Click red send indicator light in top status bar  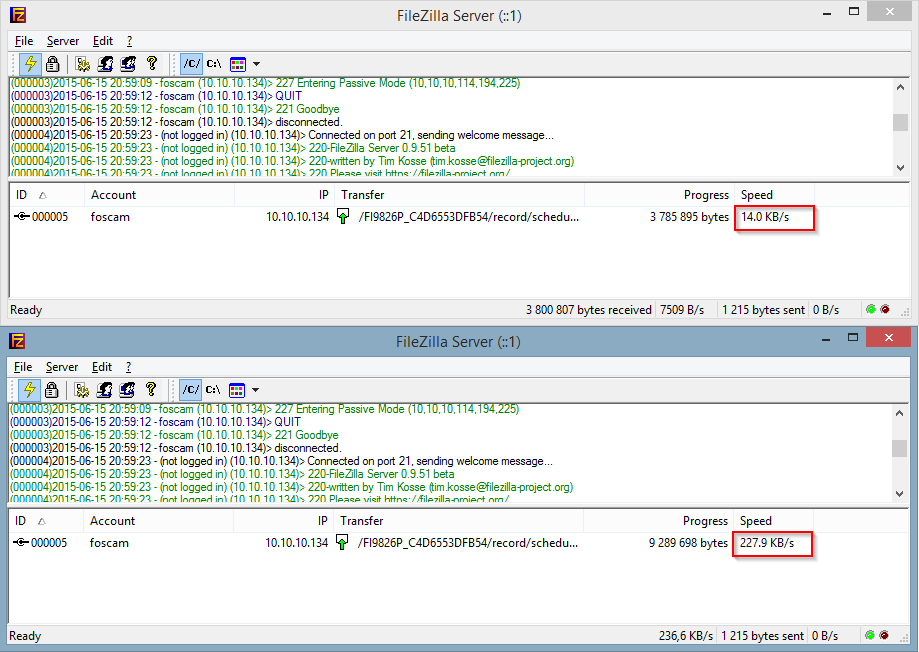(x=885, y=310)
